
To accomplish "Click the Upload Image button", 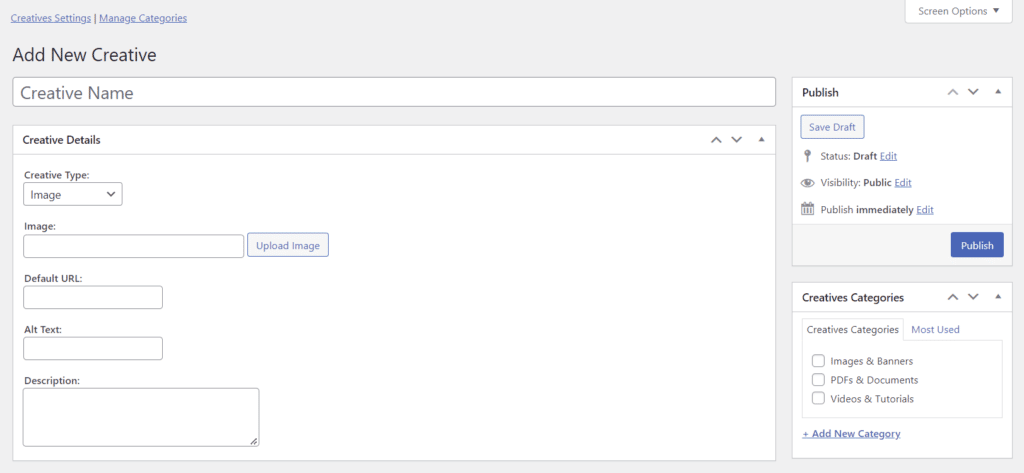I will (x=287, y=246).
